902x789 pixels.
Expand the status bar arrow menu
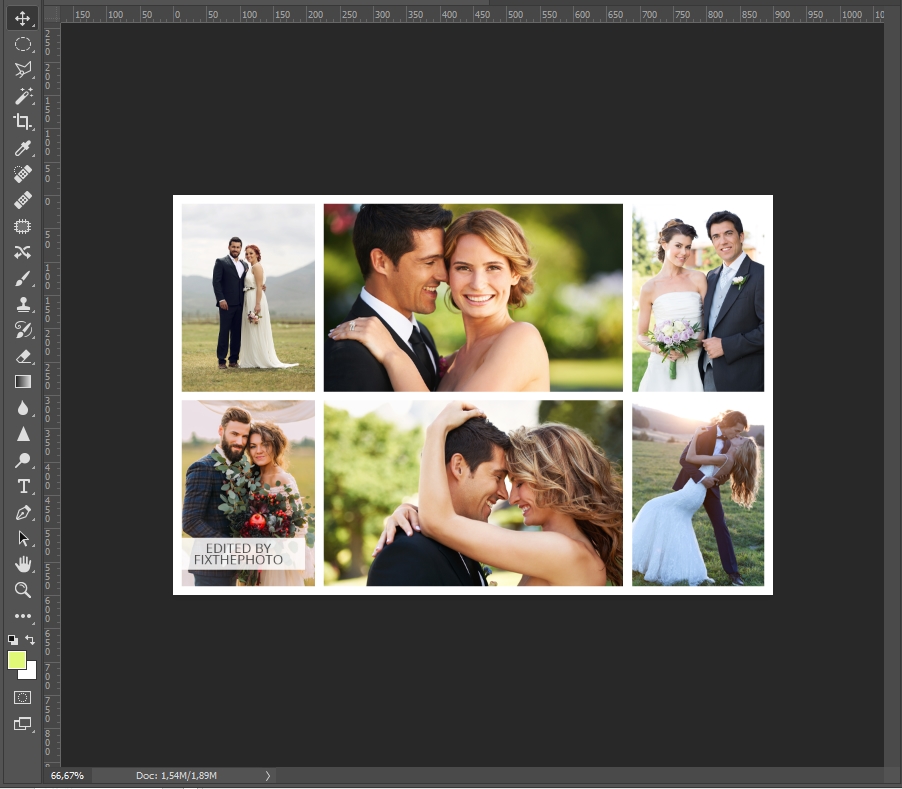click(267, 775)
